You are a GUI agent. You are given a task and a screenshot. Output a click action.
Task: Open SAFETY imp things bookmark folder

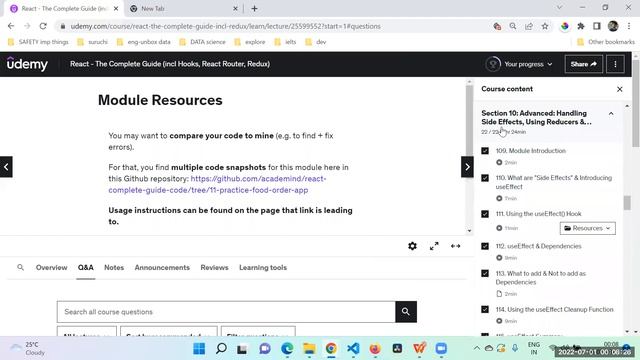pos(38,42)
